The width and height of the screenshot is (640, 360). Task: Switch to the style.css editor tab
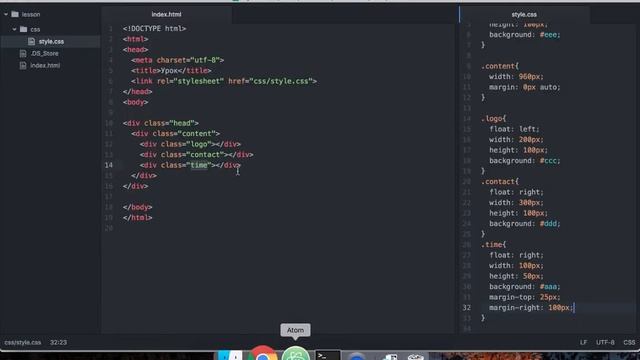pos(524,14)
